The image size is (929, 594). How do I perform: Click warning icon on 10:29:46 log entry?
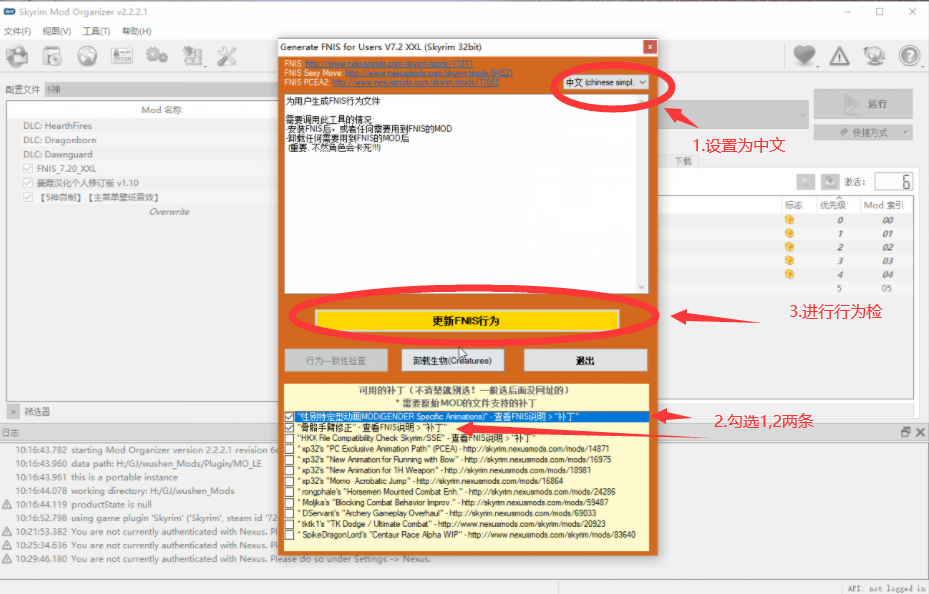[x=7, y=559]
